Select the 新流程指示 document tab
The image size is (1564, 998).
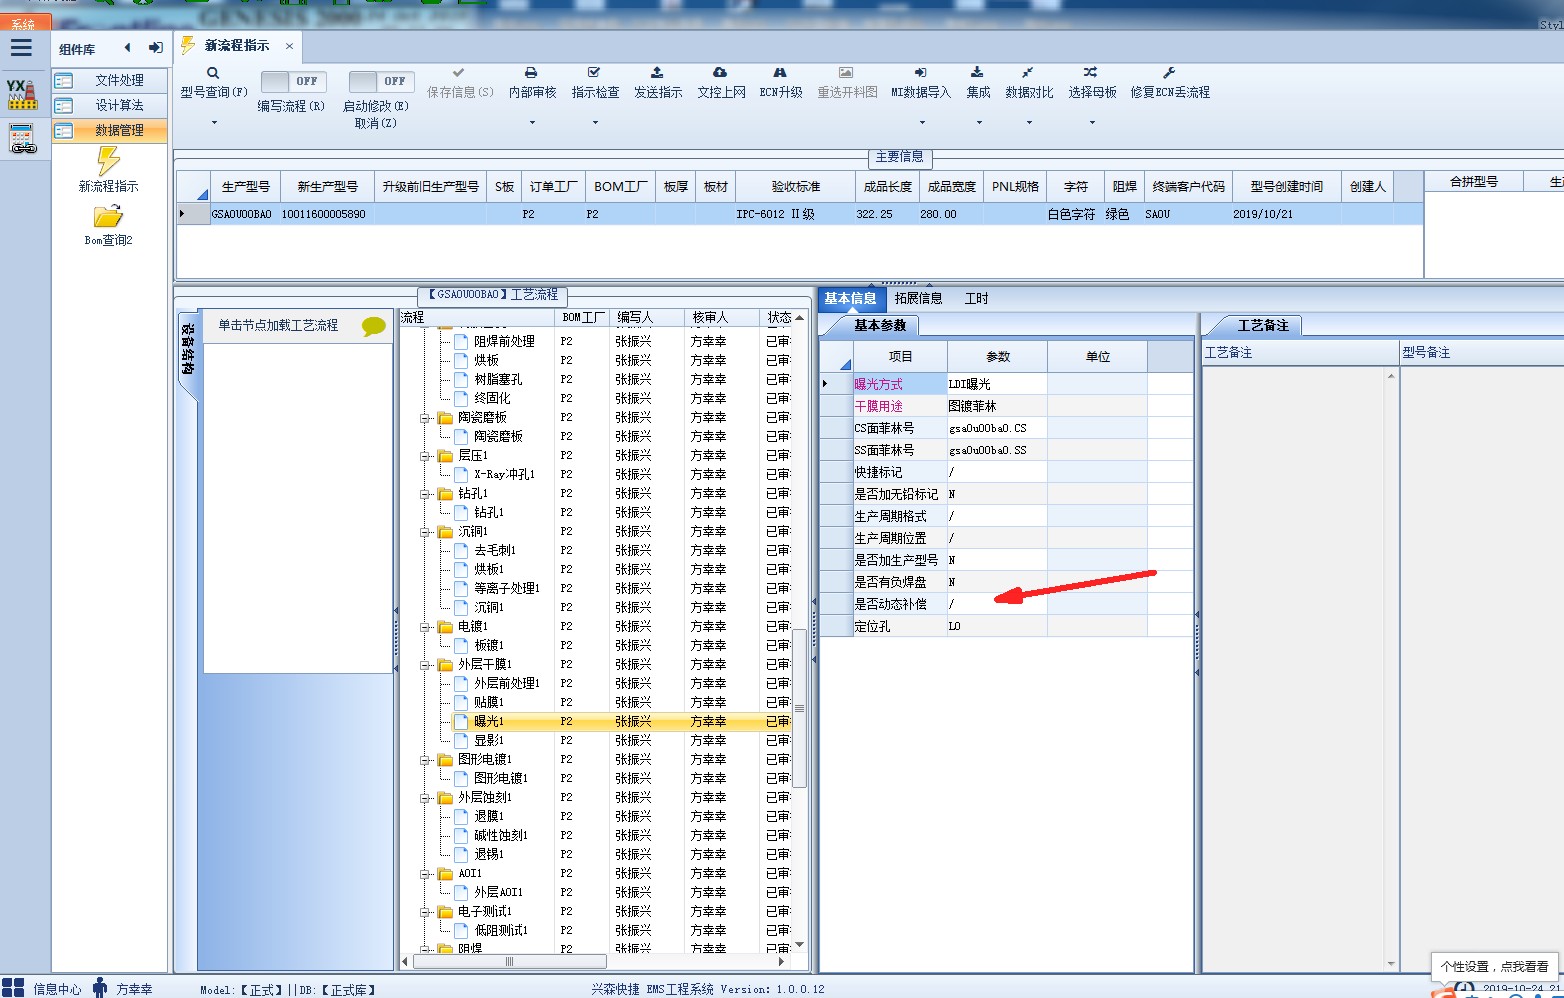pyautogui.click(x=237, y=46)
